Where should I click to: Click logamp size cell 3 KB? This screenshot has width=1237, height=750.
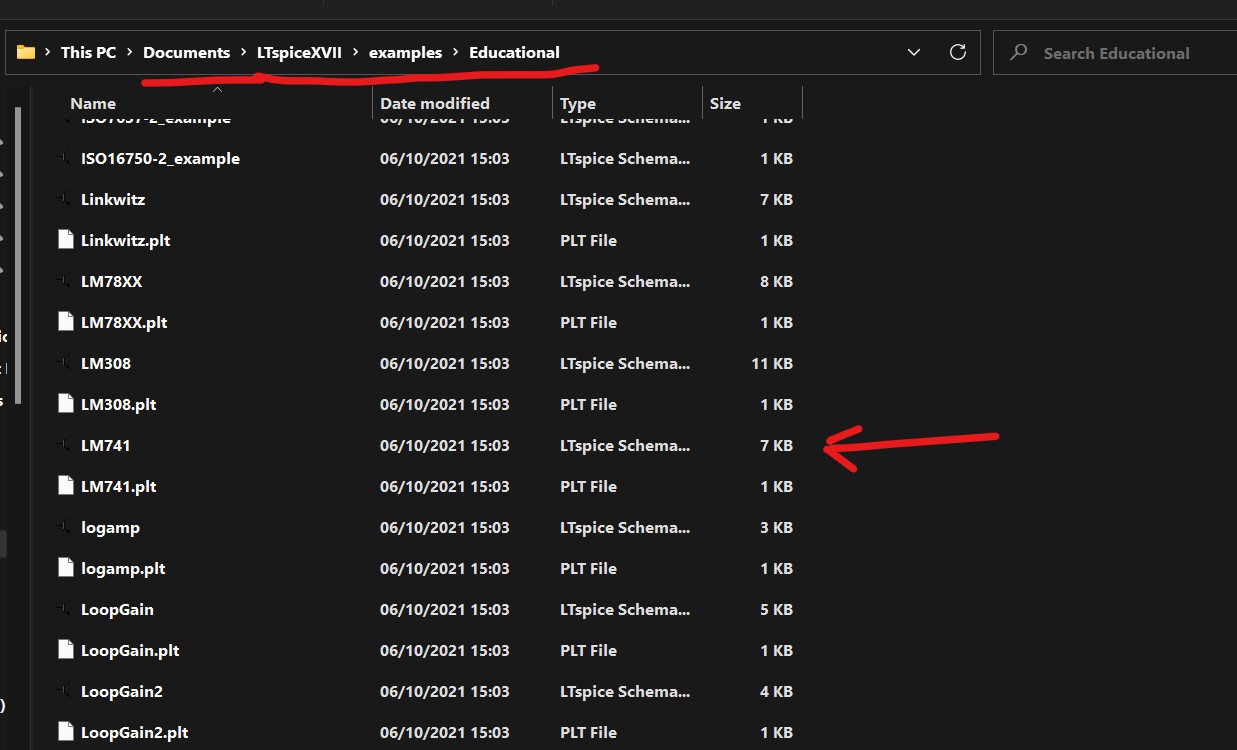coord(776,527)
